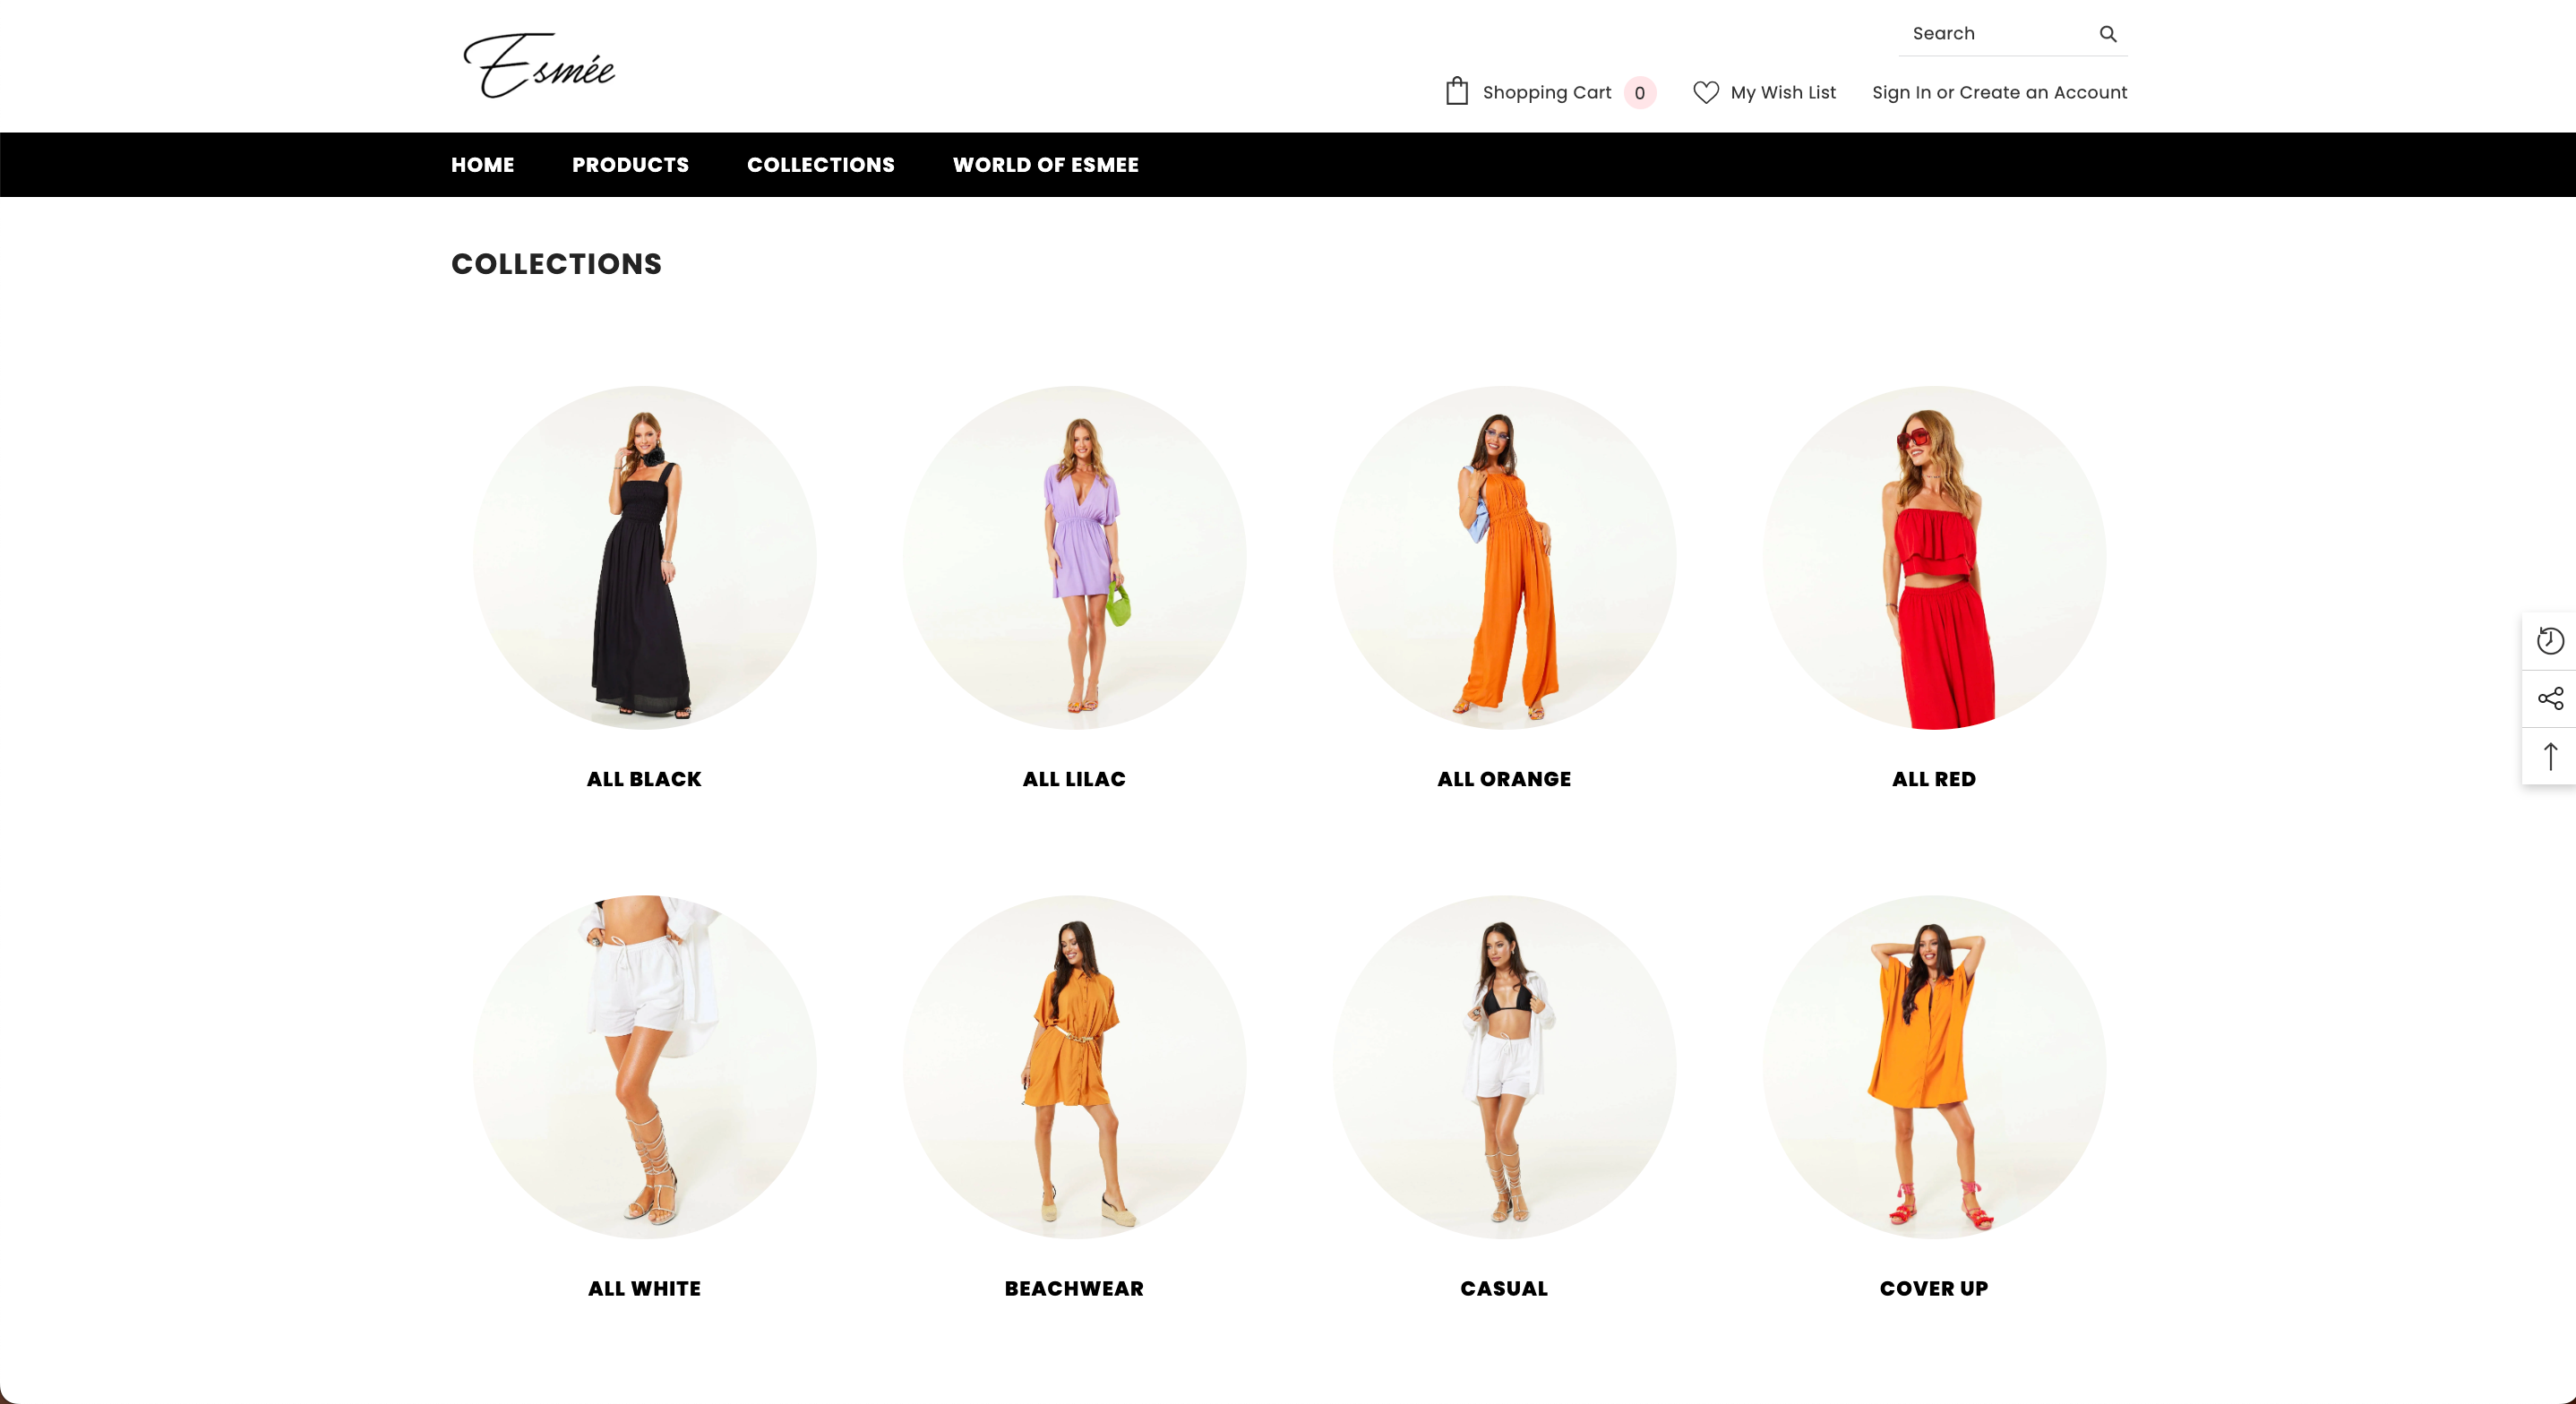2576x1404 pixels.
Task: Open the All Black collection image
Action: tap(644, 558)
